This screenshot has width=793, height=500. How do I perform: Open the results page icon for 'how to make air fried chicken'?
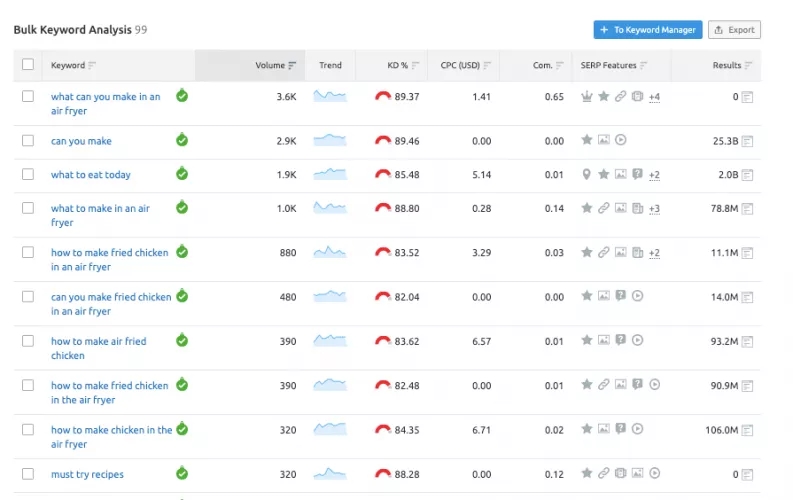pos(747,341)
